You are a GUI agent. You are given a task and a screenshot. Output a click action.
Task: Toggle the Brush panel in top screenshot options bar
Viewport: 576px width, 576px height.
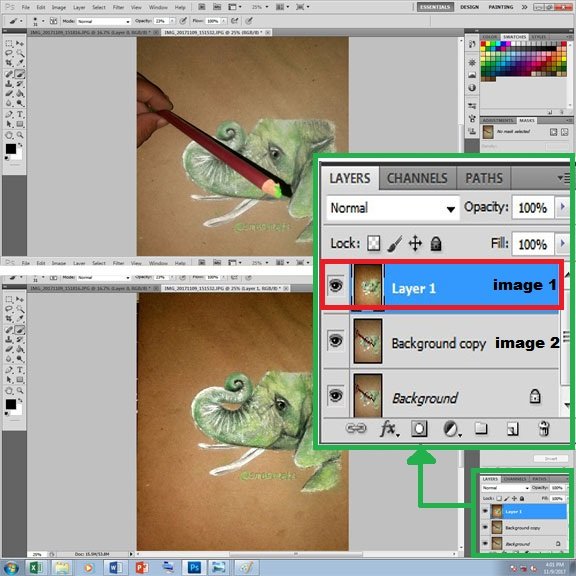(x=54, y=21)
